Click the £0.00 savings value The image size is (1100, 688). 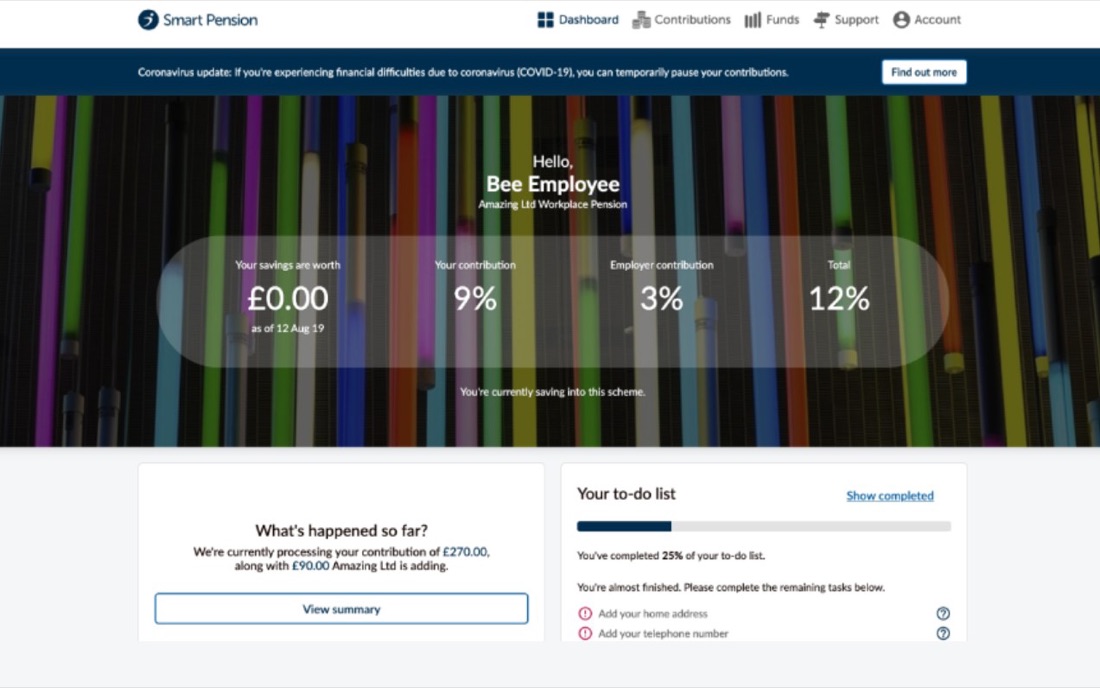click(x=288, y=298)
